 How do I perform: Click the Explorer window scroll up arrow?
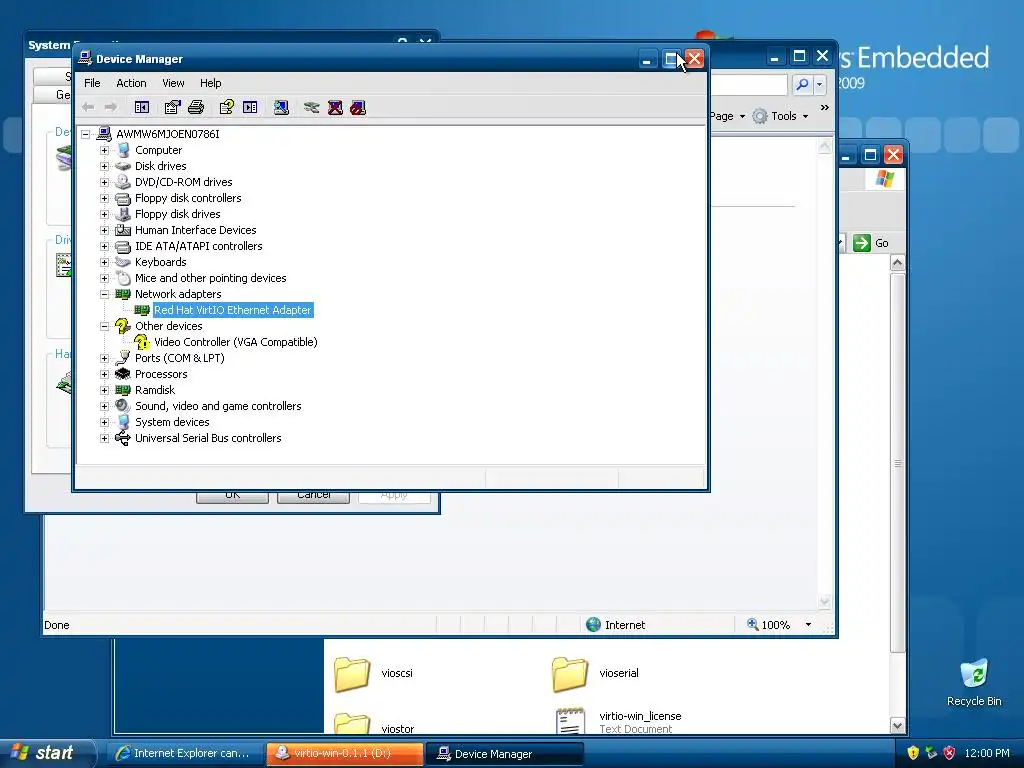click(x=897, y=263)
